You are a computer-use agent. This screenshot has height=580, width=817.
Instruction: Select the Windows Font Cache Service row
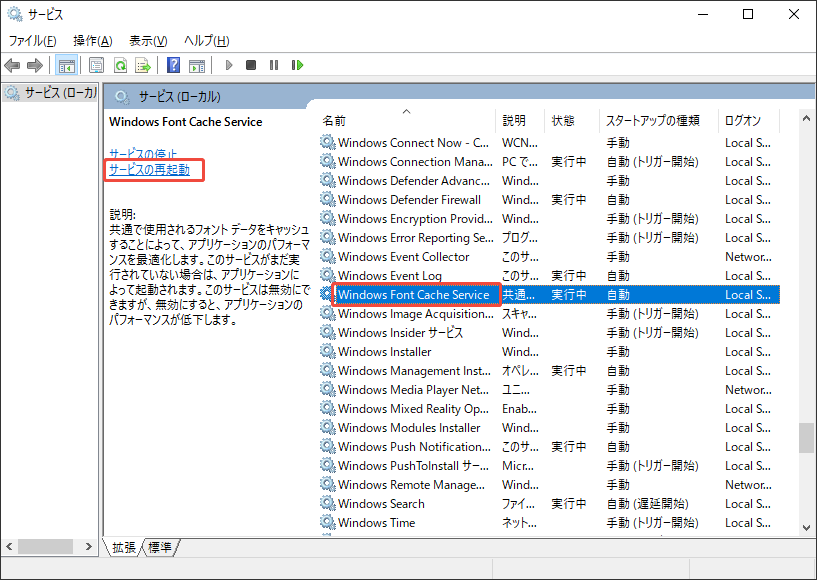click(x=549, y=294)
